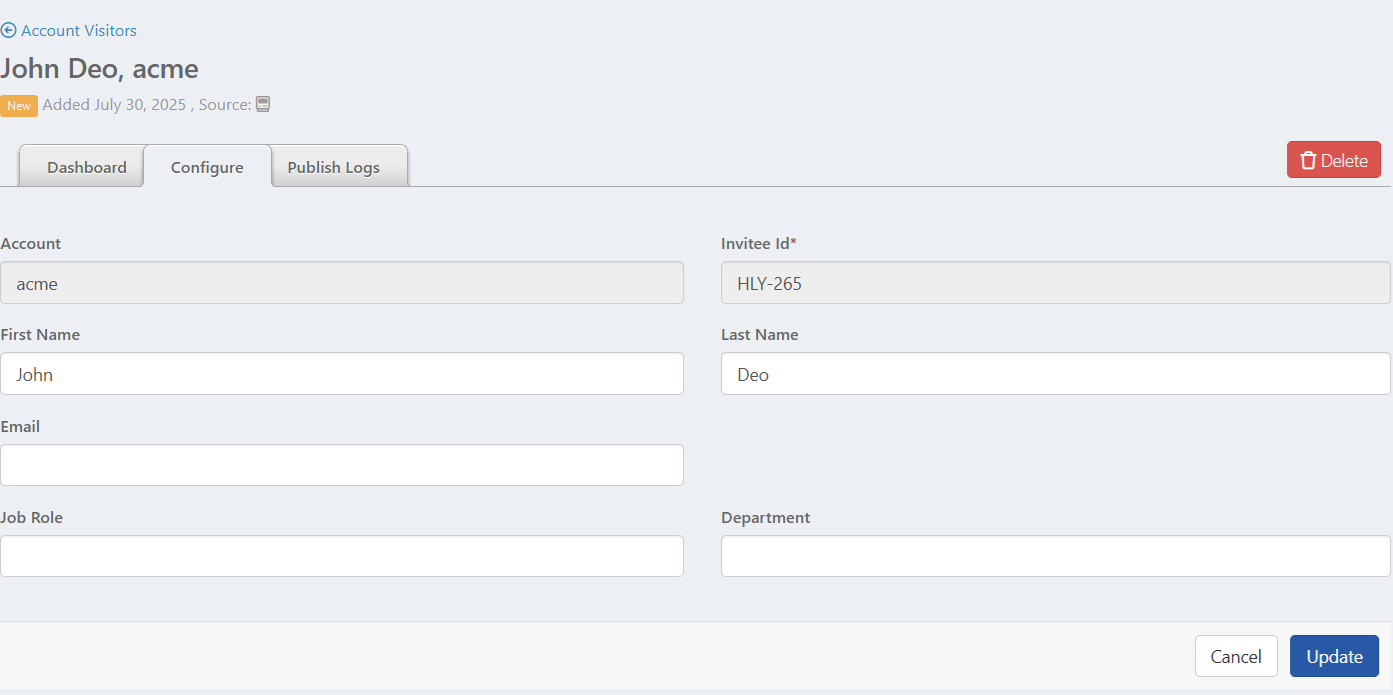Click the blue Update button

click(1334, 656)
